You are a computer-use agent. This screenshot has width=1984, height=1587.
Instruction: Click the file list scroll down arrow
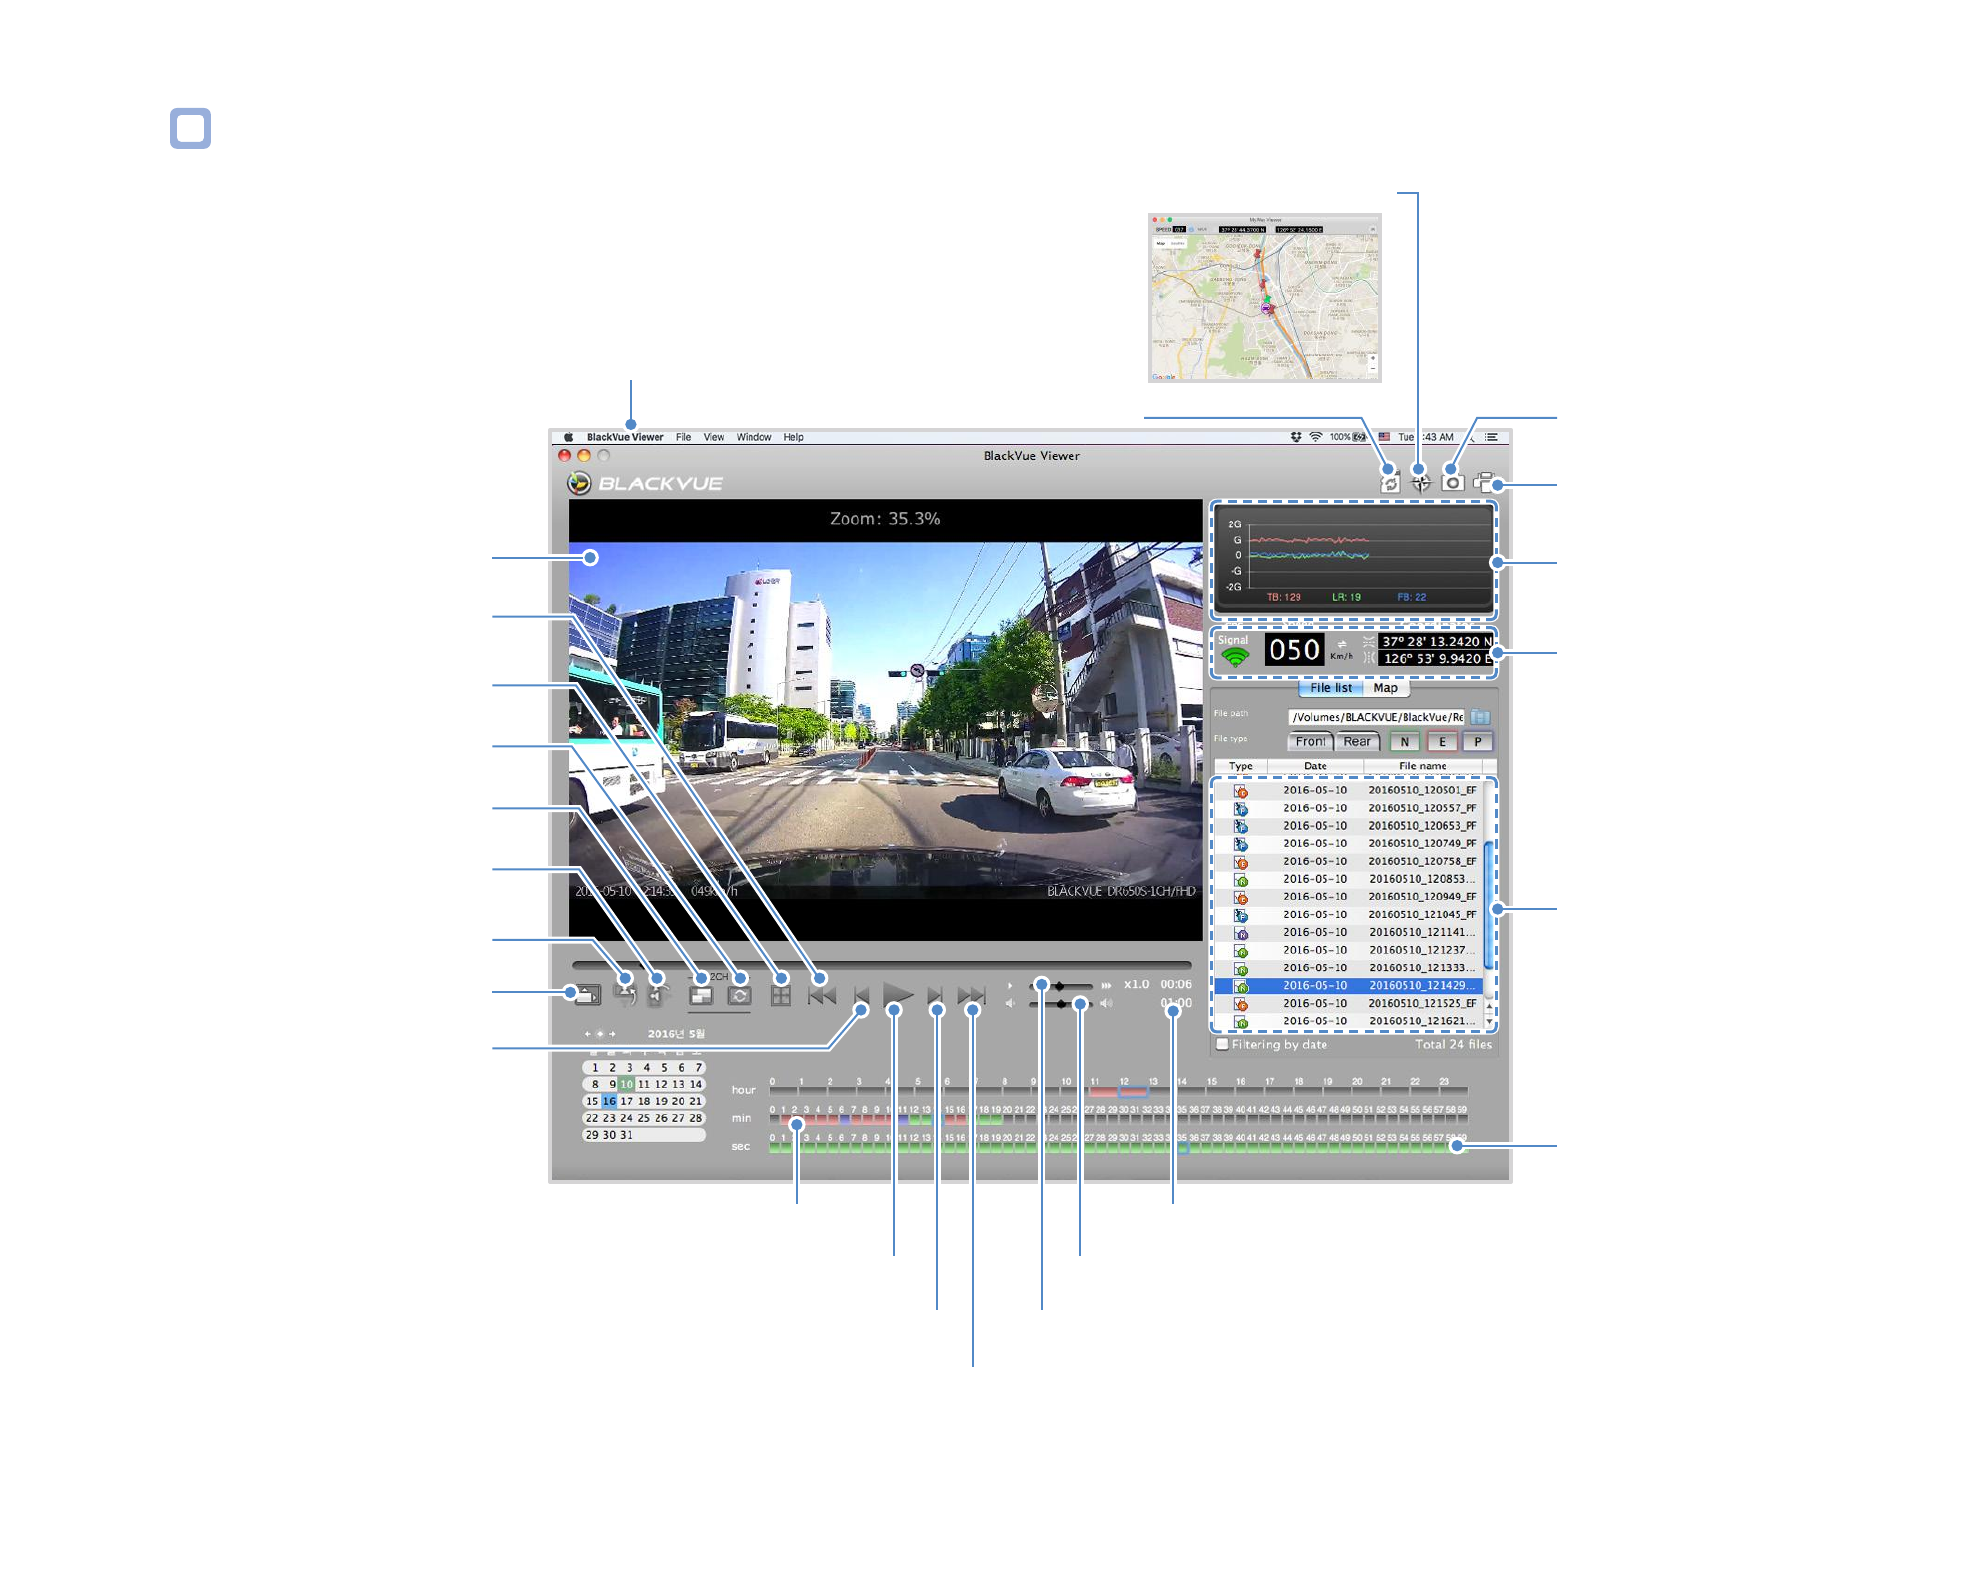point(1490,1021)
